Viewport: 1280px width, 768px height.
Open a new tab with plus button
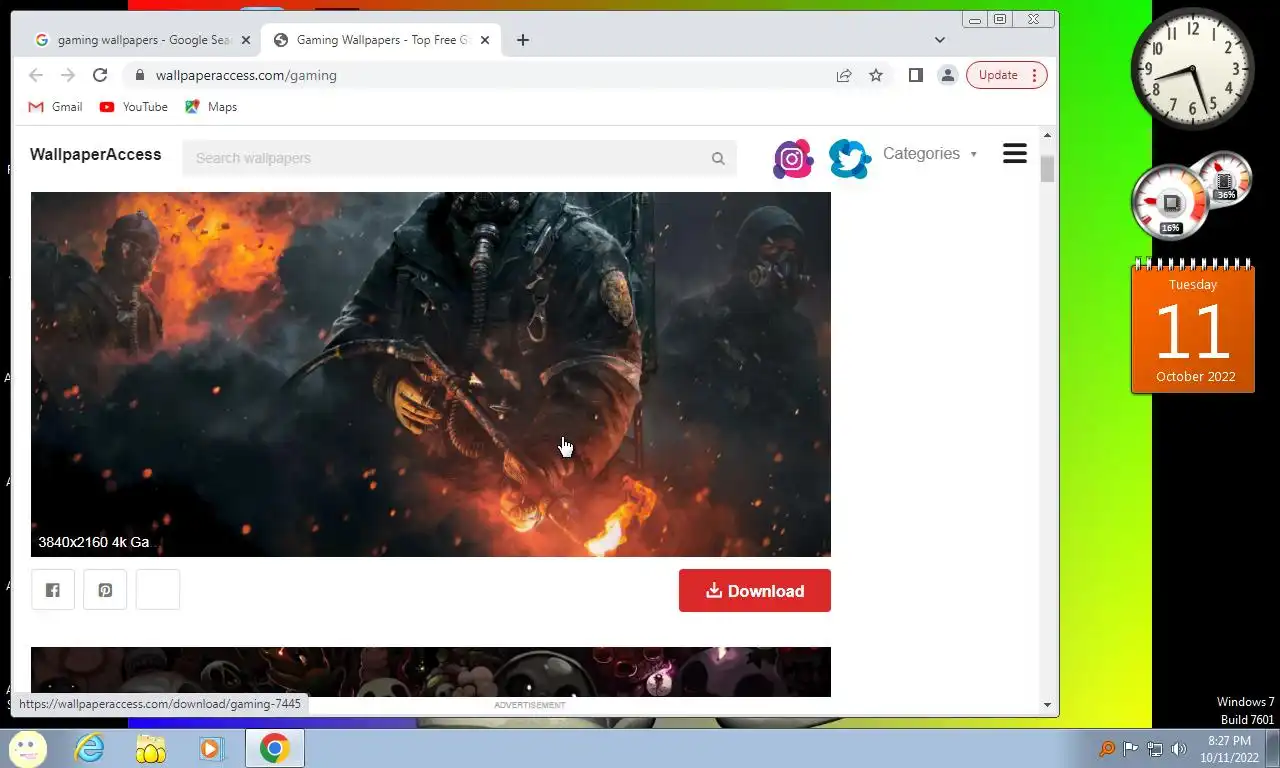(523, 40)
